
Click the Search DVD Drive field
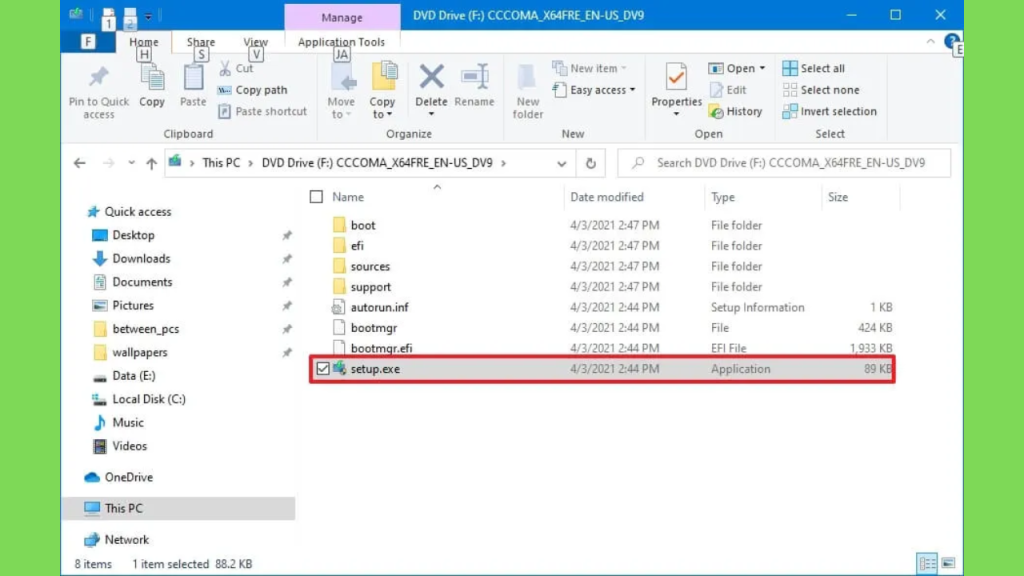click(784, 163)
